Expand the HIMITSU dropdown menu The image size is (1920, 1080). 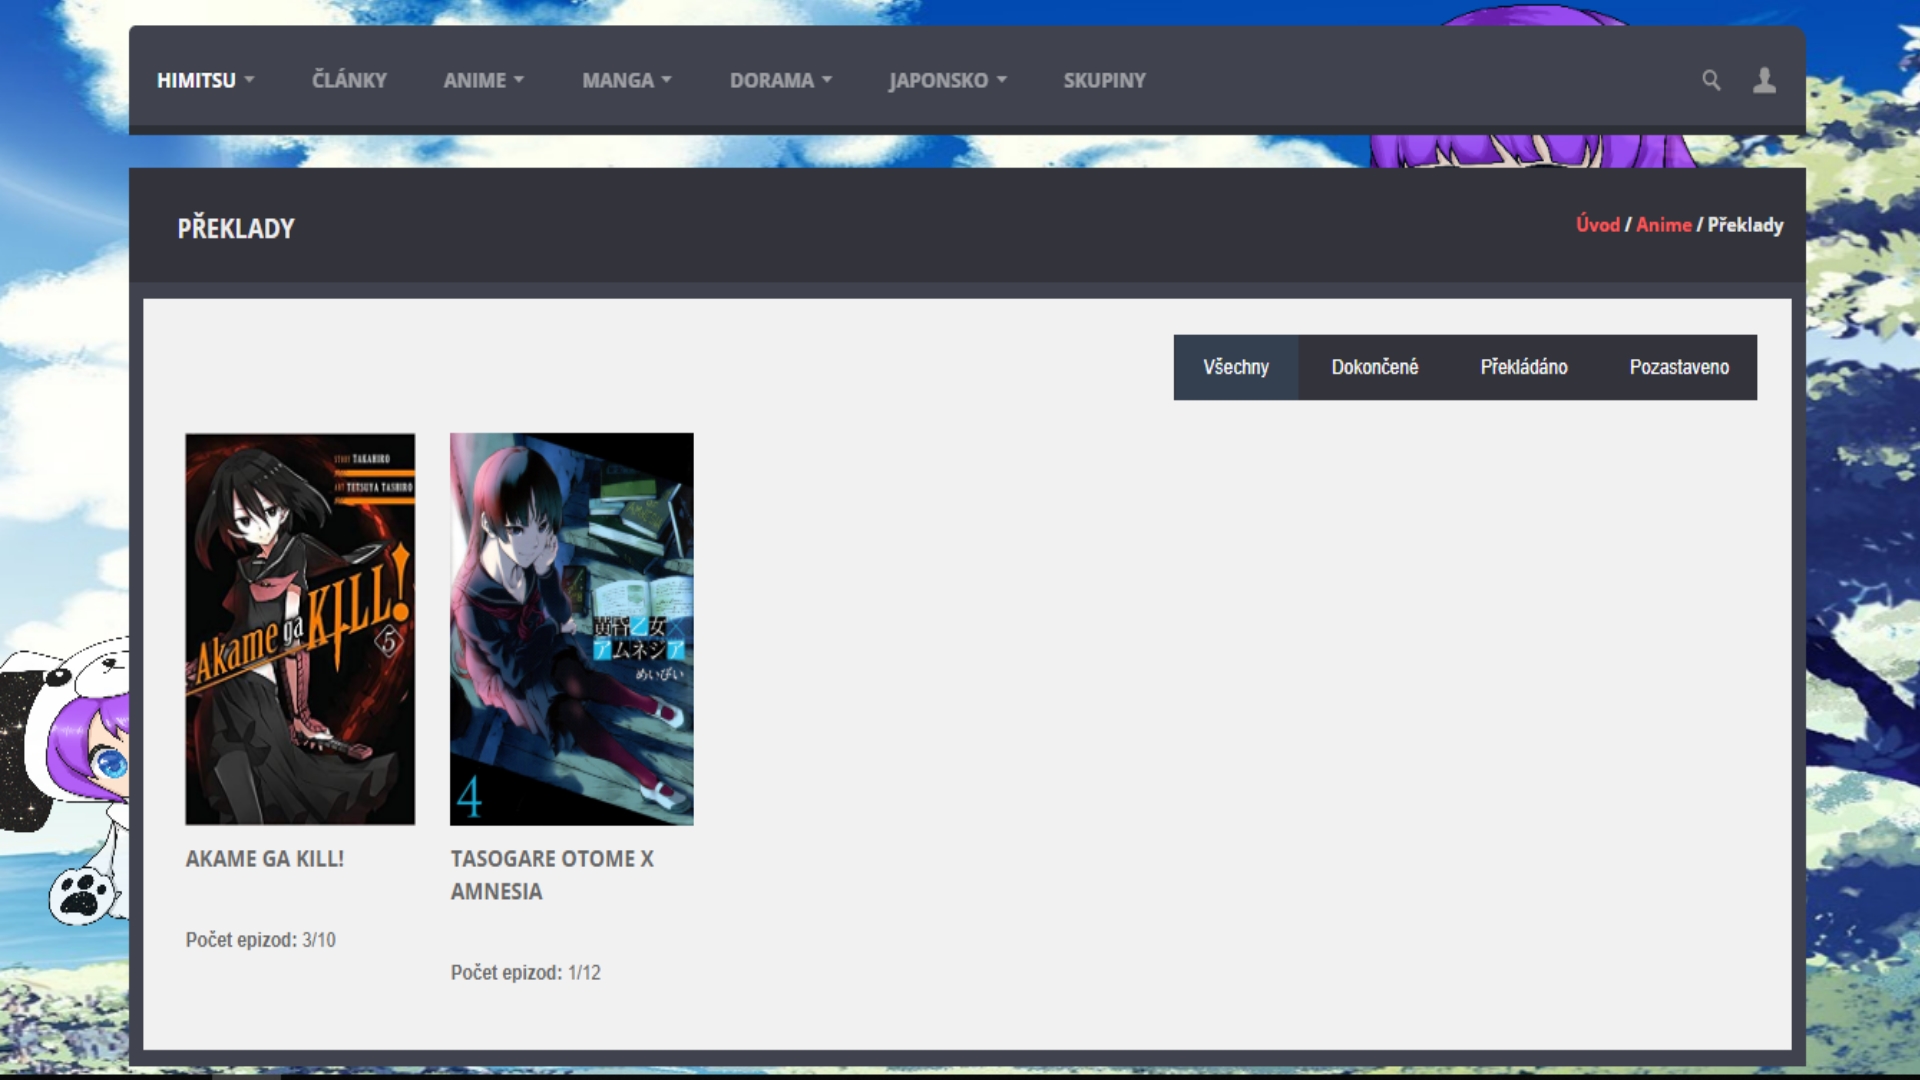pyautogui.click(x=205, y=80)
